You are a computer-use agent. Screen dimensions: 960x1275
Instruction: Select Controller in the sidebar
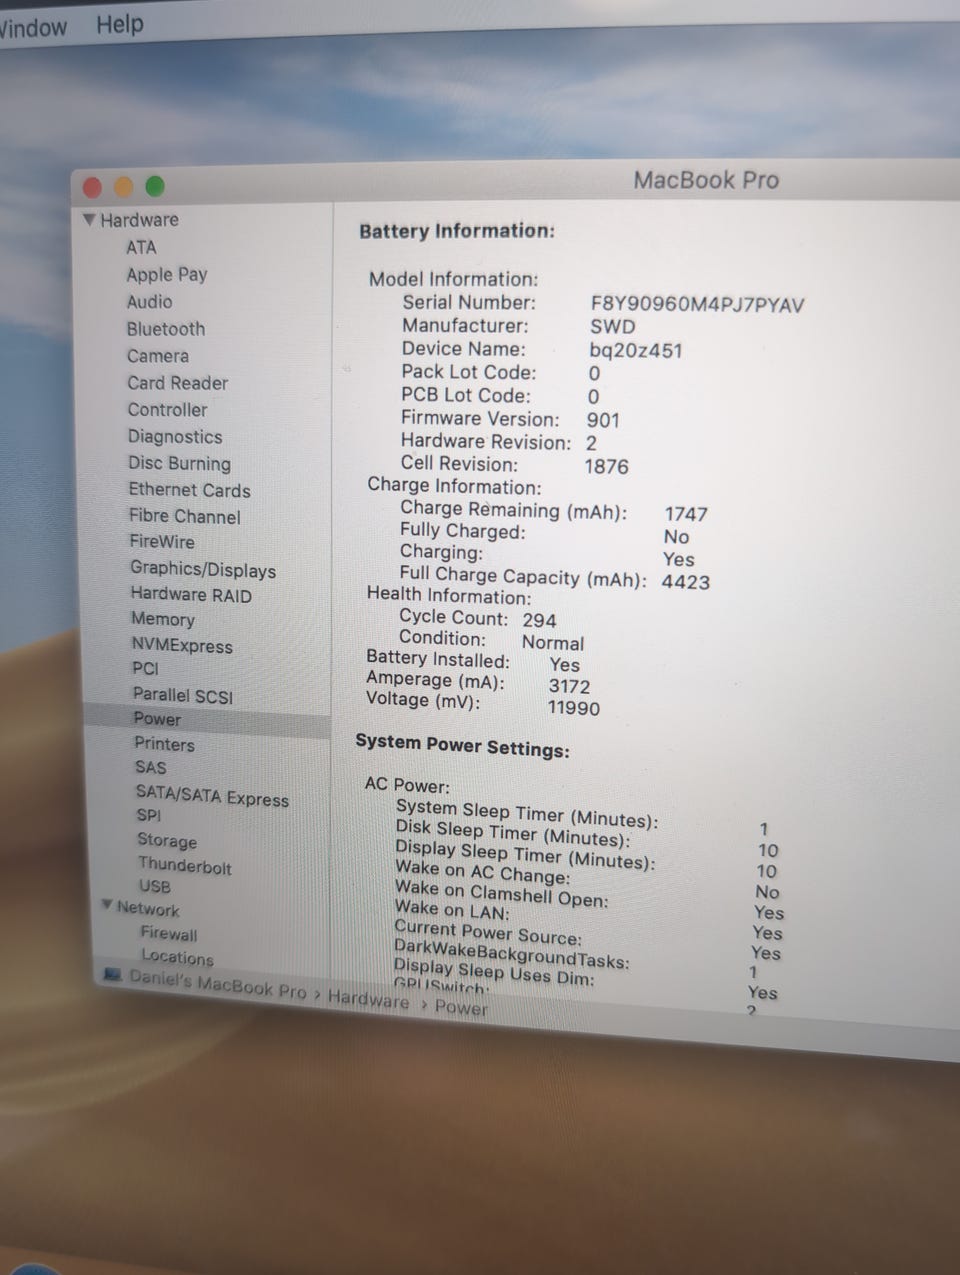[167, 409]
